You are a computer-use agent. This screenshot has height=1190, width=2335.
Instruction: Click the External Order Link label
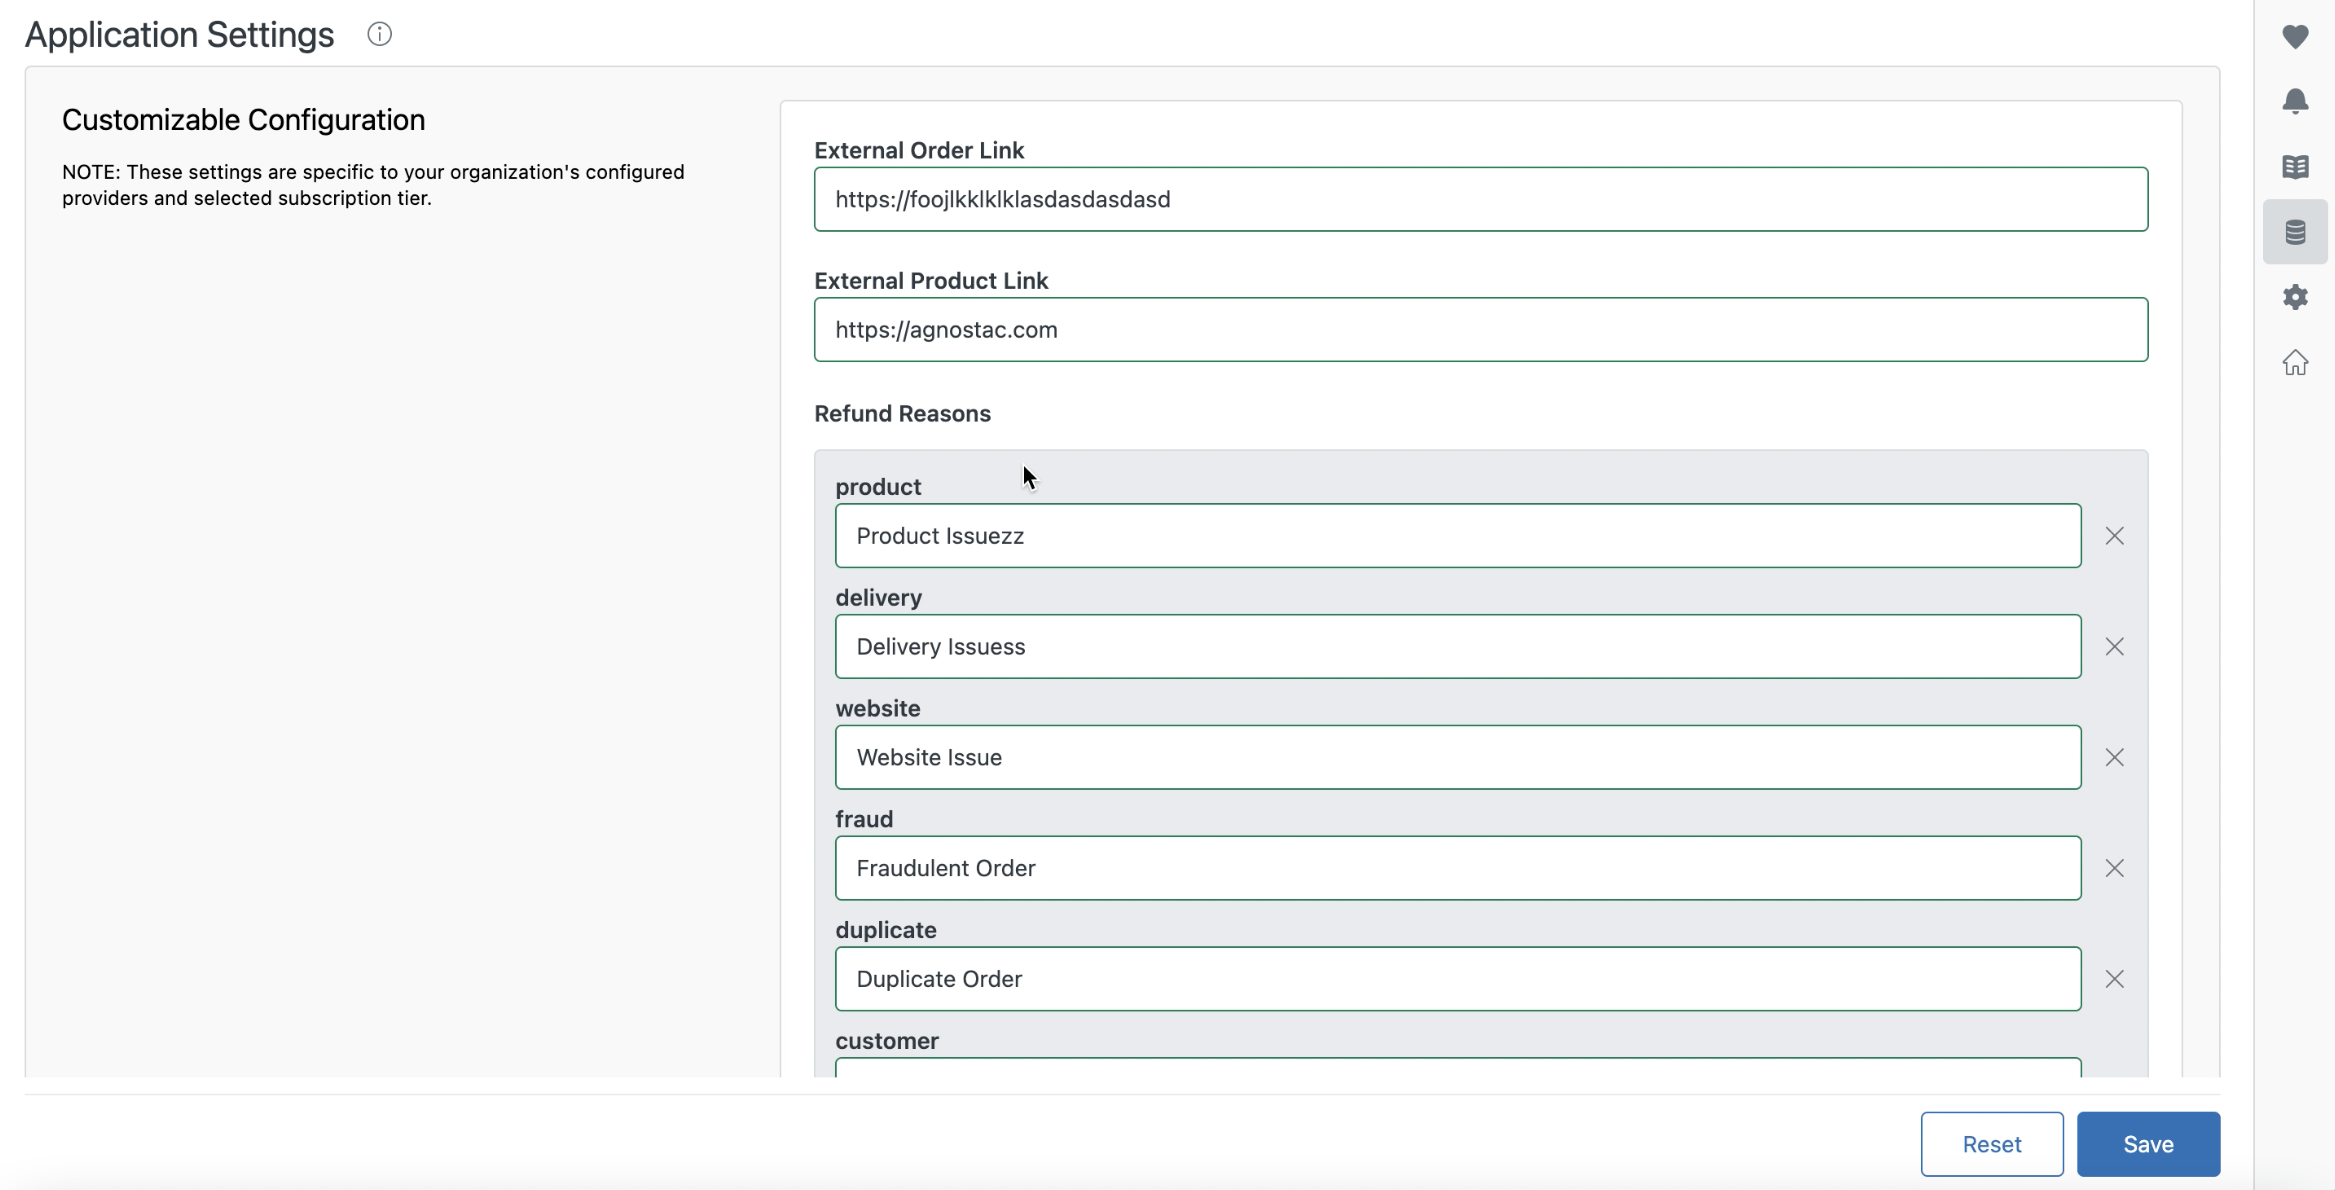pos(918,151)
